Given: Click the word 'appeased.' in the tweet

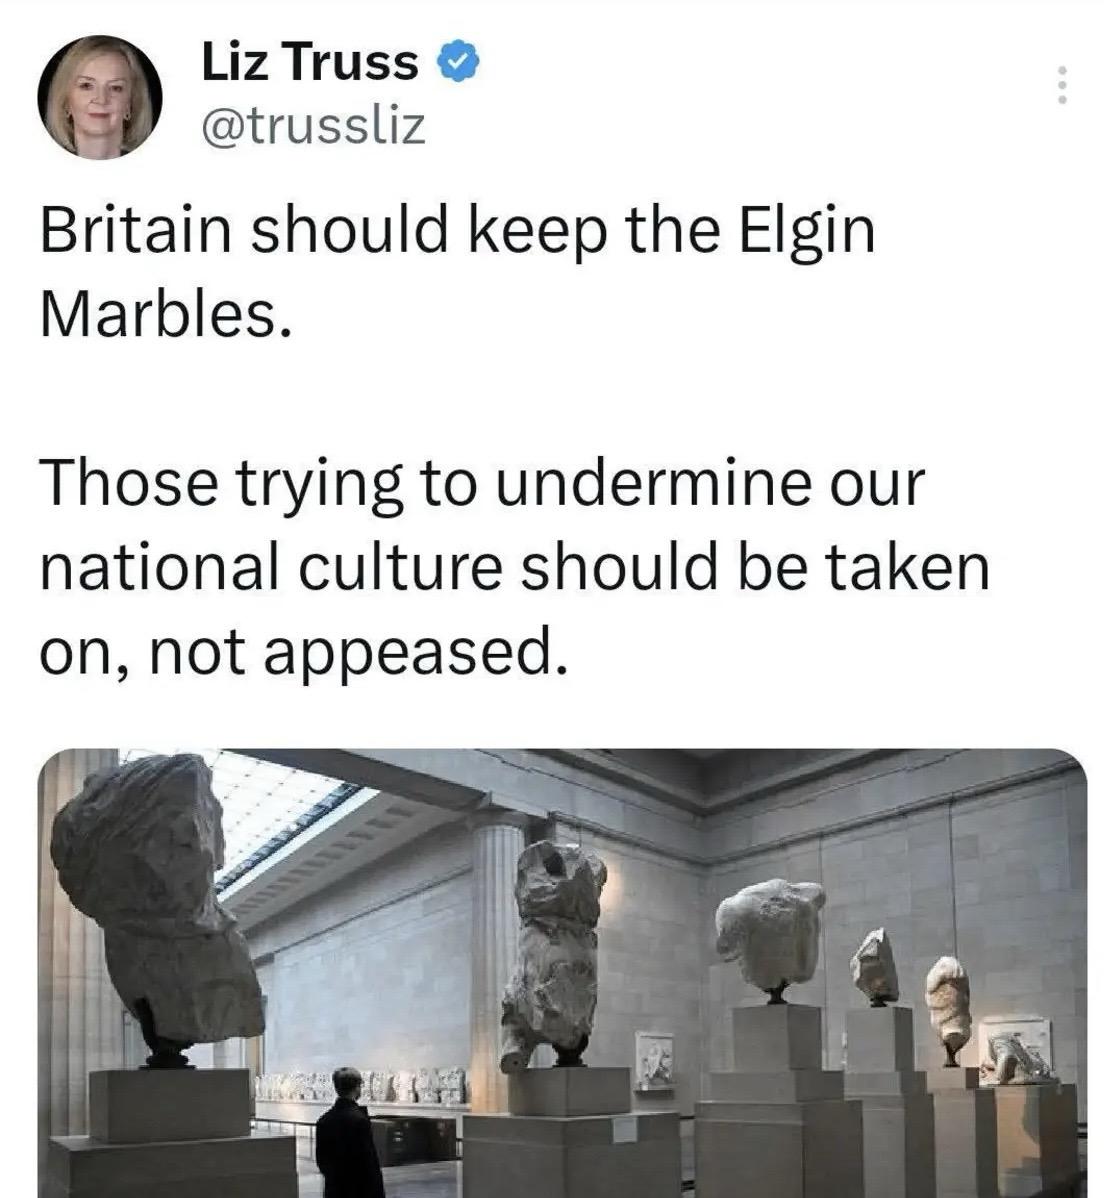Looking at the screenshot, I should (416, 654).
